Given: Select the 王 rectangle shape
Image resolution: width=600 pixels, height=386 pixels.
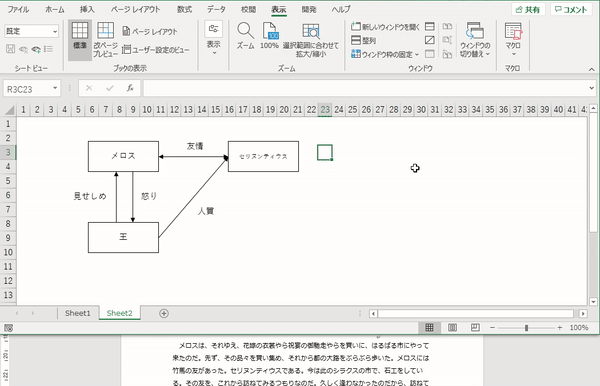Looking at the screenshot, I should [x=123, y=237].
